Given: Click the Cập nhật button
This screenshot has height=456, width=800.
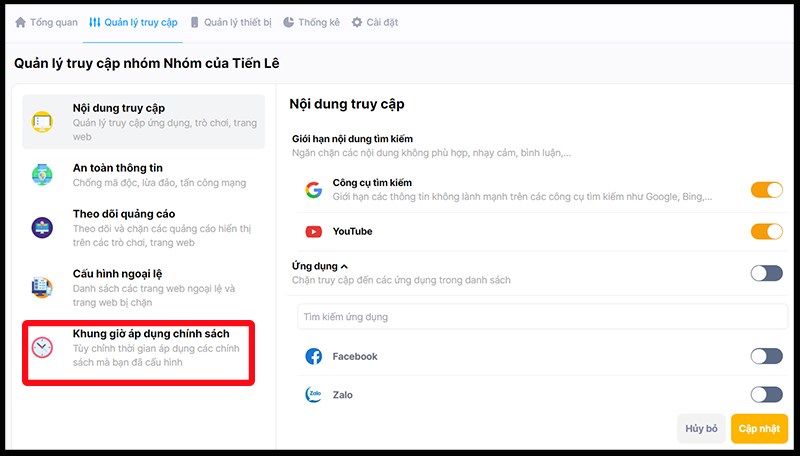Looking at the screenshot, I should (759, 428).
